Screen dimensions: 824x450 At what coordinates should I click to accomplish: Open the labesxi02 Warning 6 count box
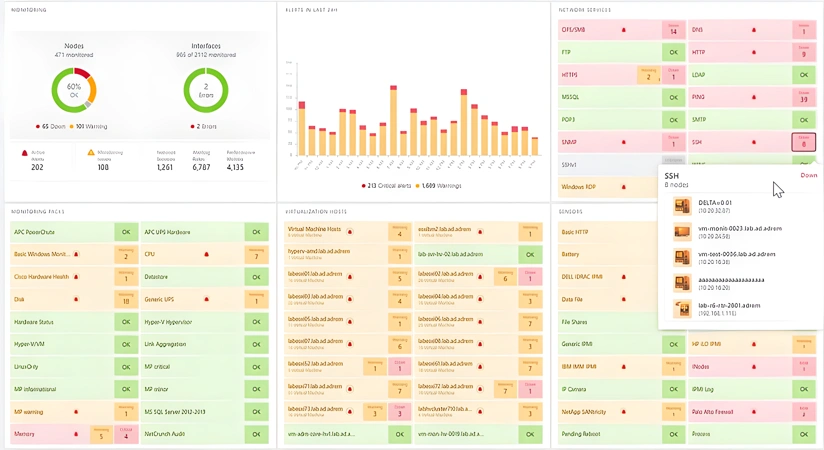coord(505,277)
